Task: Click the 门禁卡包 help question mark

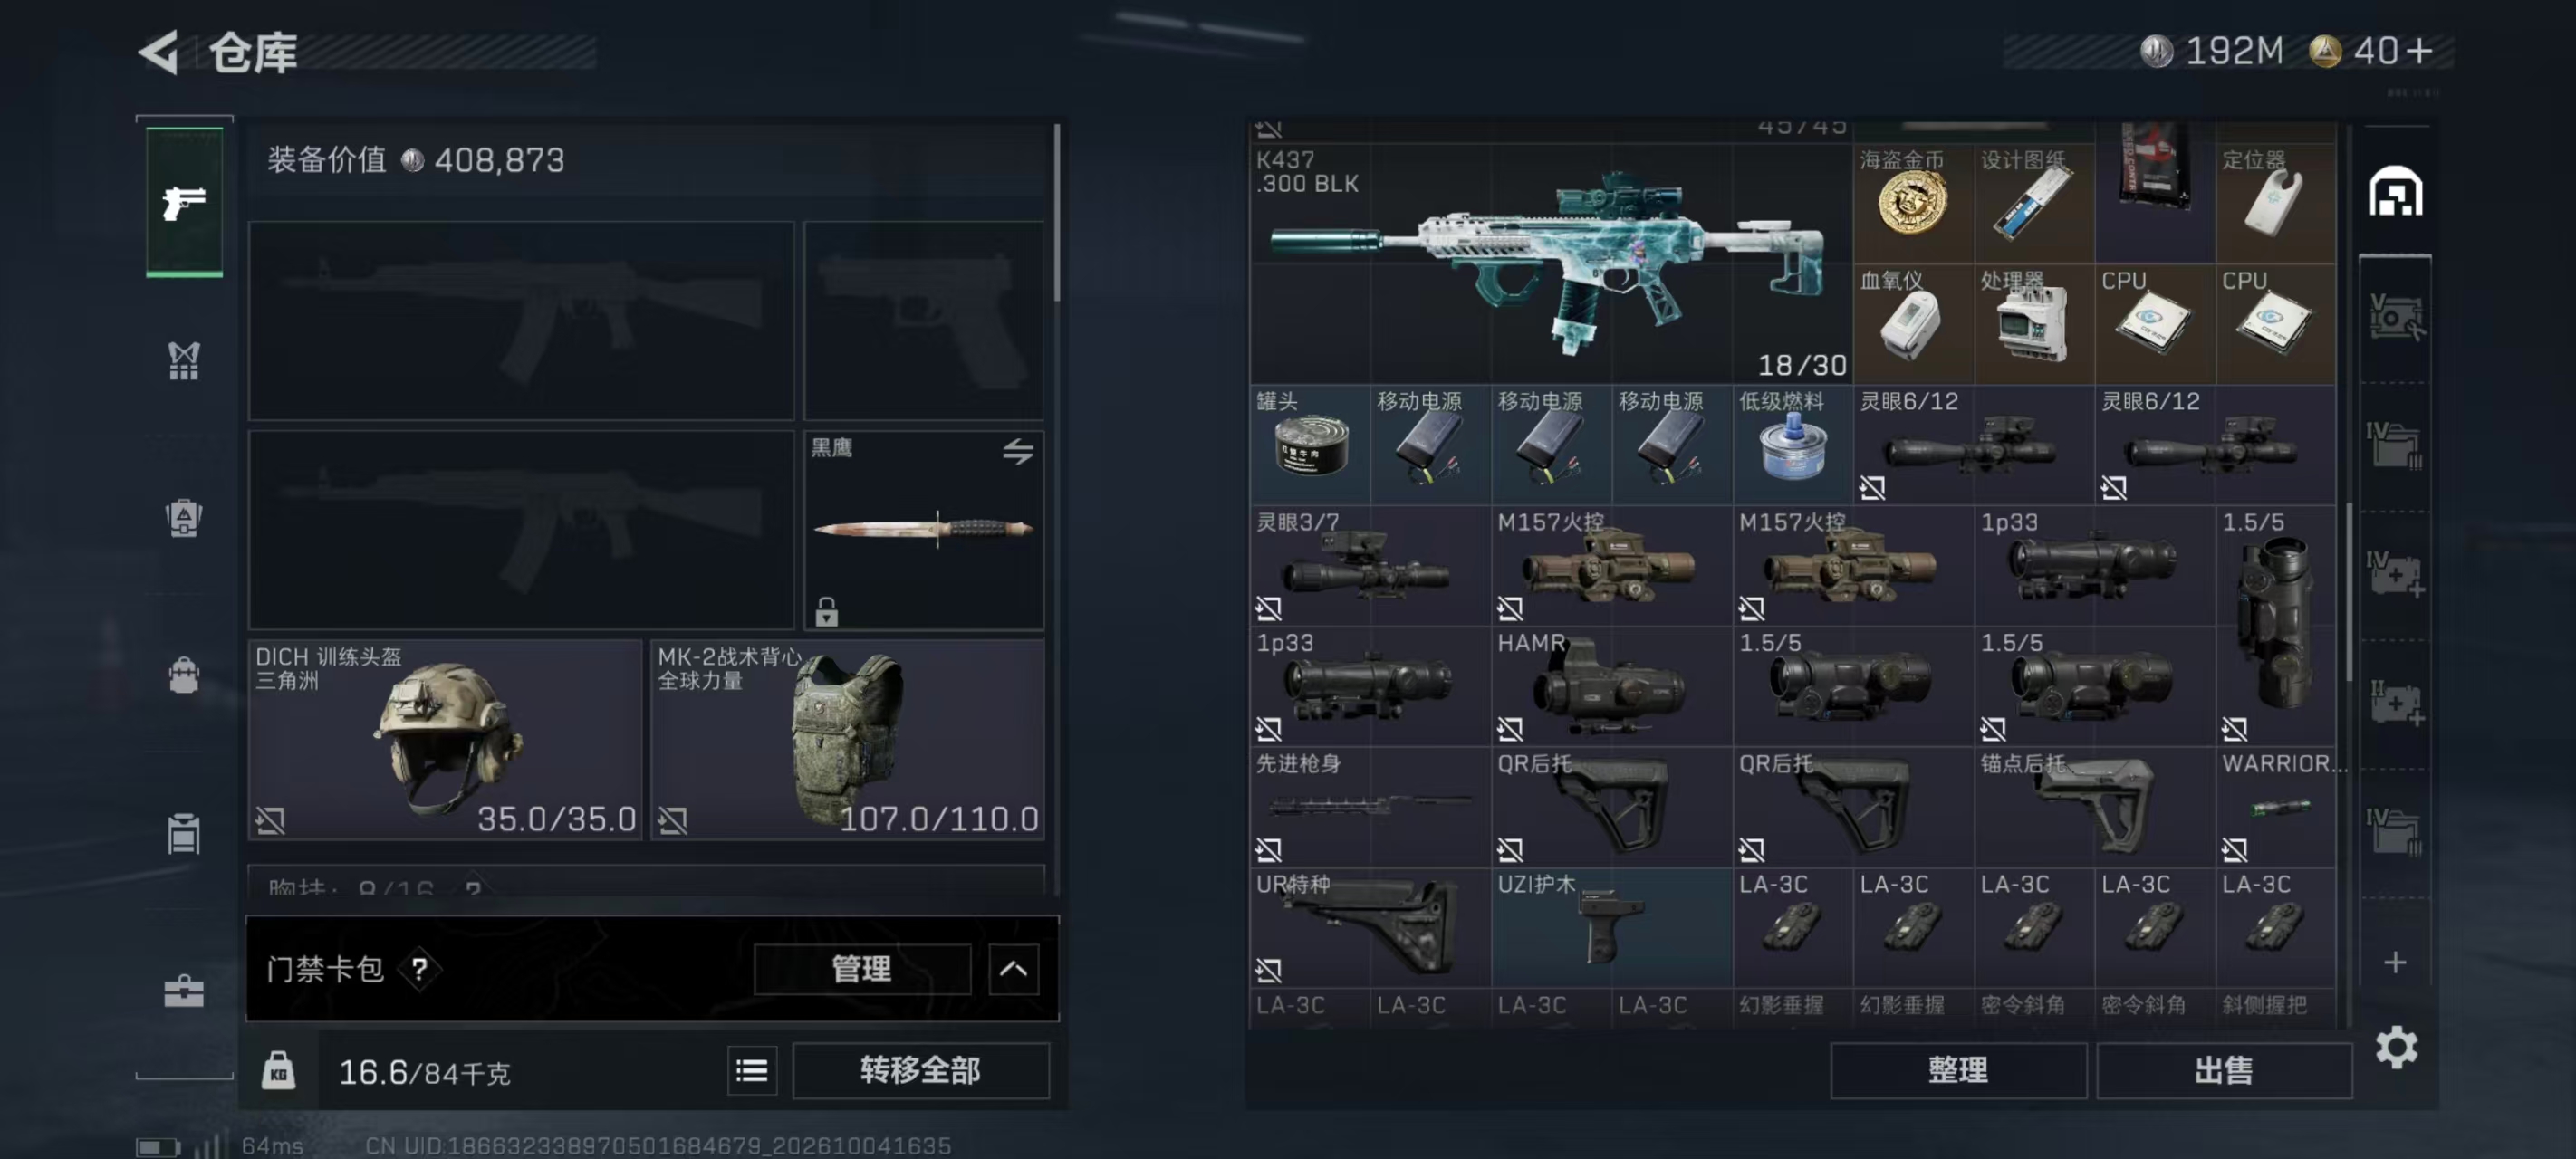Action: [x=419, y=968]
